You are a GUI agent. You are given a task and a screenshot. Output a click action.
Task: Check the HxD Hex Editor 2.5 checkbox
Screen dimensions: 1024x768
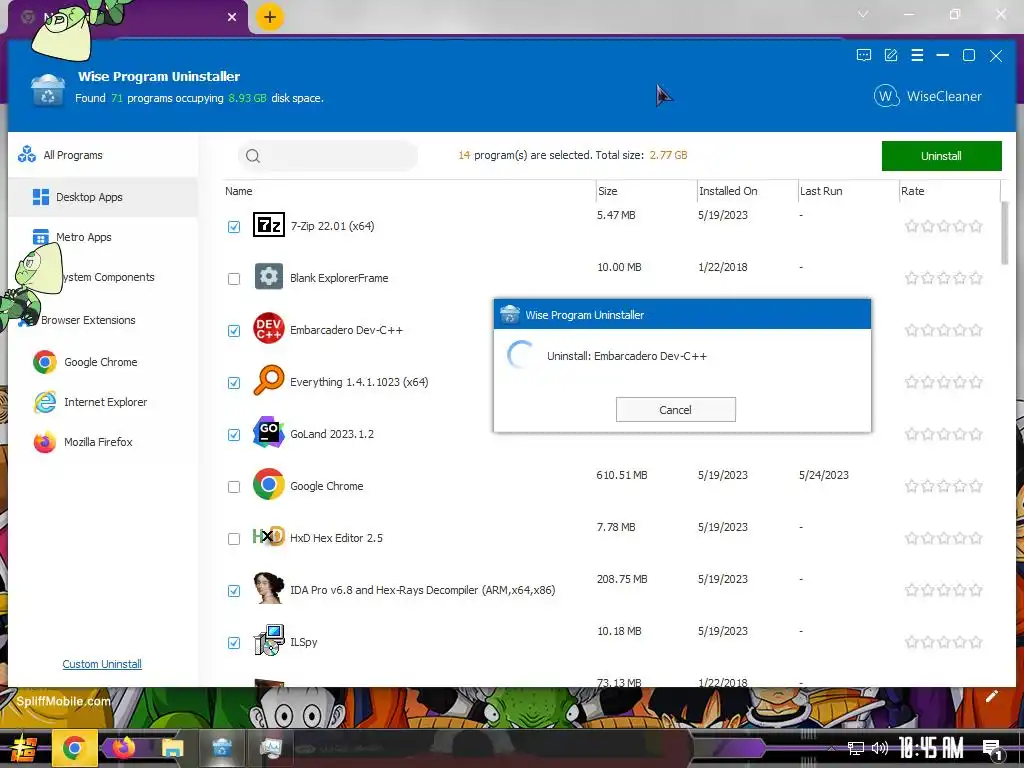point(234,539)
